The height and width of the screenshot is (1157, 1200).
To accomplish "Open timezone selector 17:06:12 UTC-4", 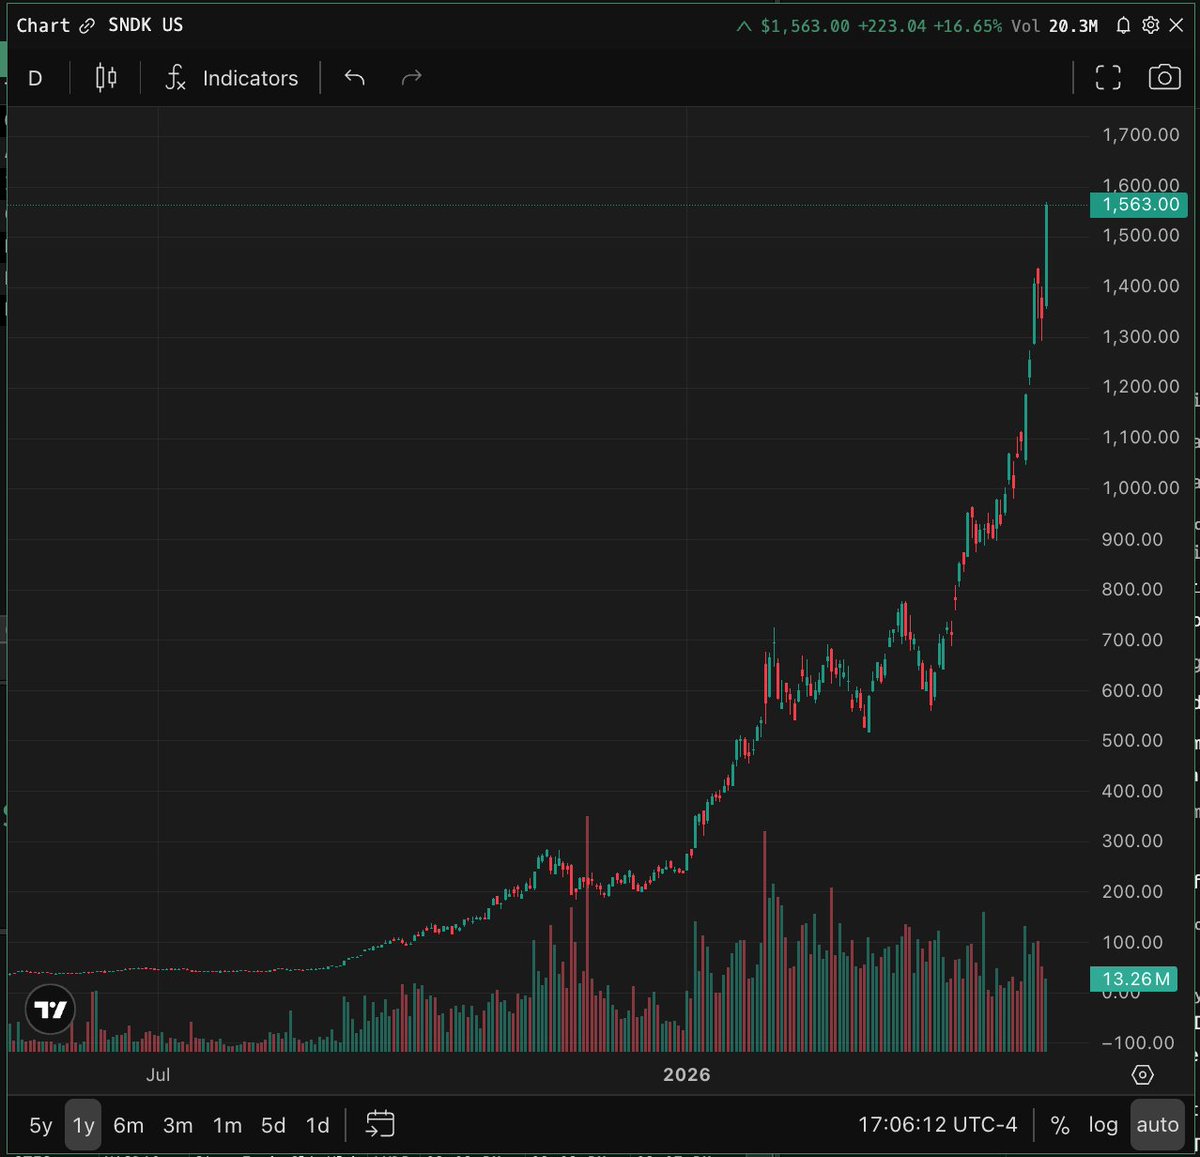I will tap(937, 1125).
